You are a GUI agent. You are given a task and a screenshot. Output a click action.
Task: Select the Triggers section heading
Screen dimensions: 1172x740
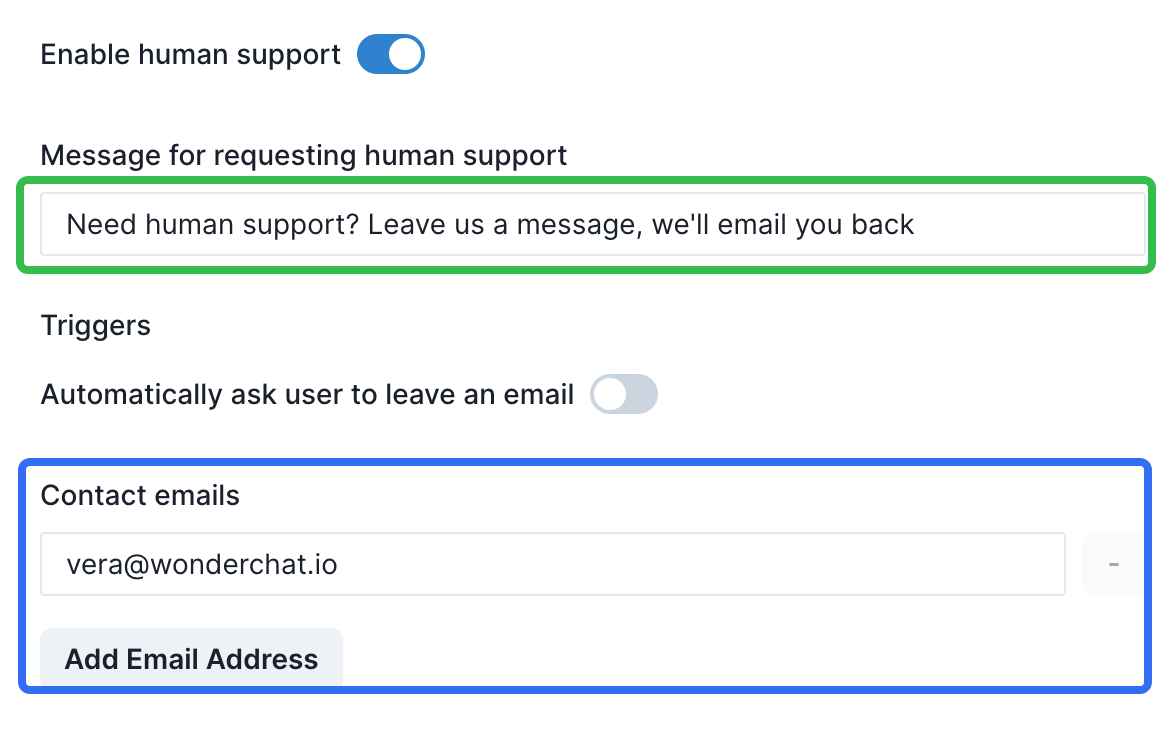pos(96,326)
